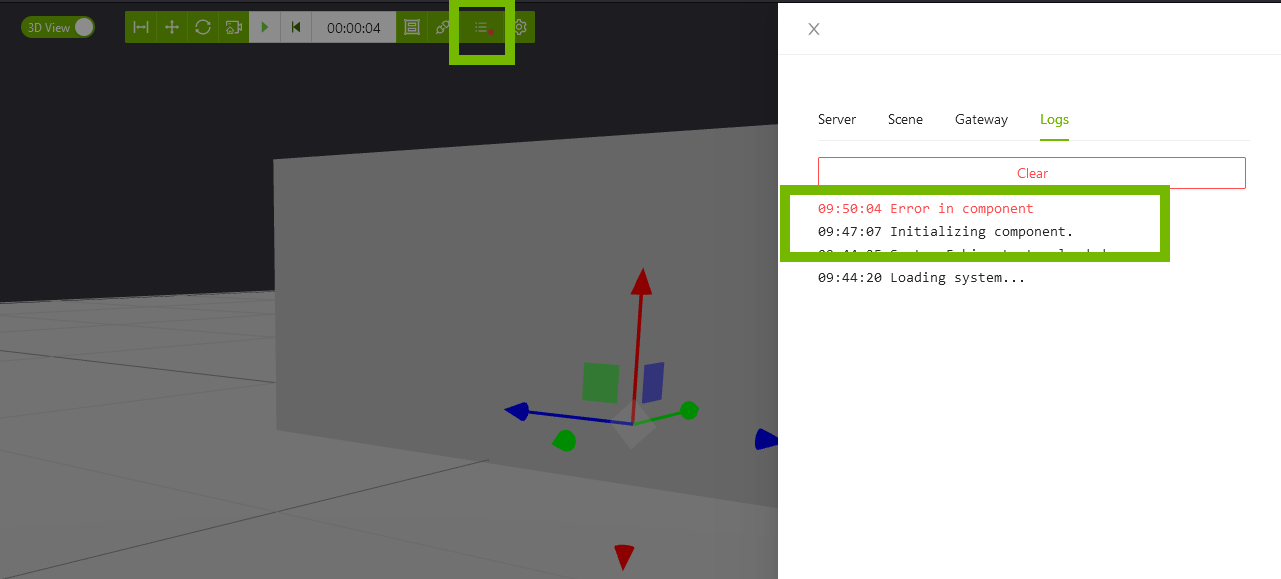Select the connection plug tool icon
The width and height of the screenshot is (1281, 579).
click(x=441, y=27)
